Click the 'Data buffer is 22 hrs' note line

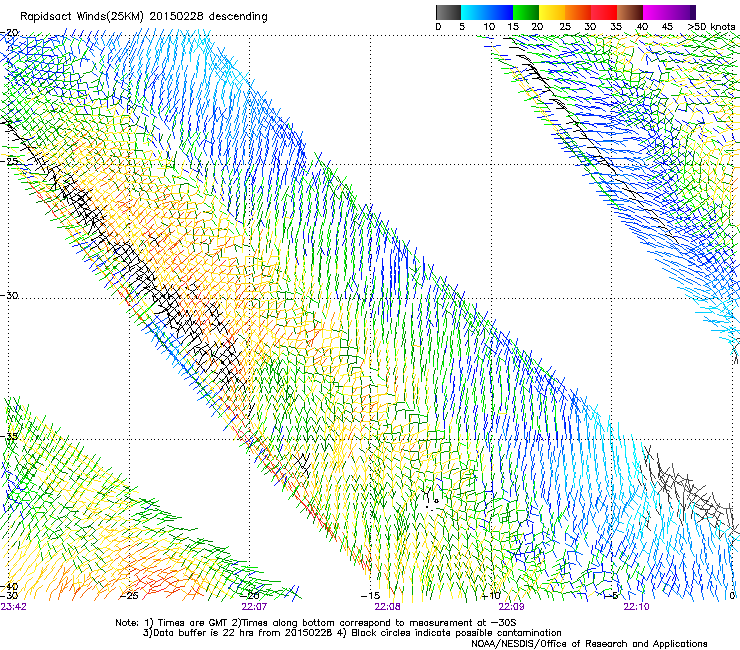click(x=352, y=633)
